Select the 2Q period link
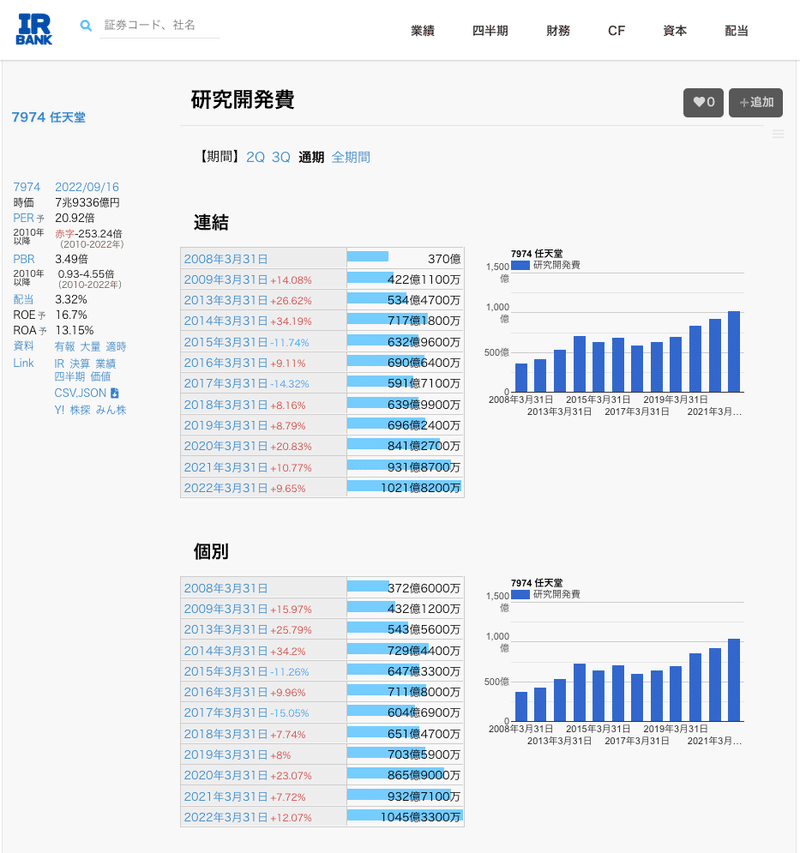This screenshot has width=800, height=853. click(x=255, y=157)
